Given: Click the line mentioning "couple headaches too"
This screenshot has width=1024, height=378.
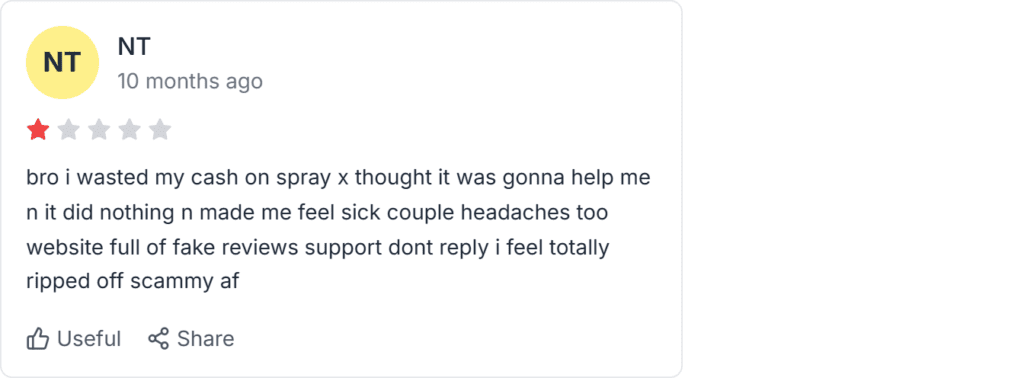Looking at the screenshot, I should pos(317,213).
